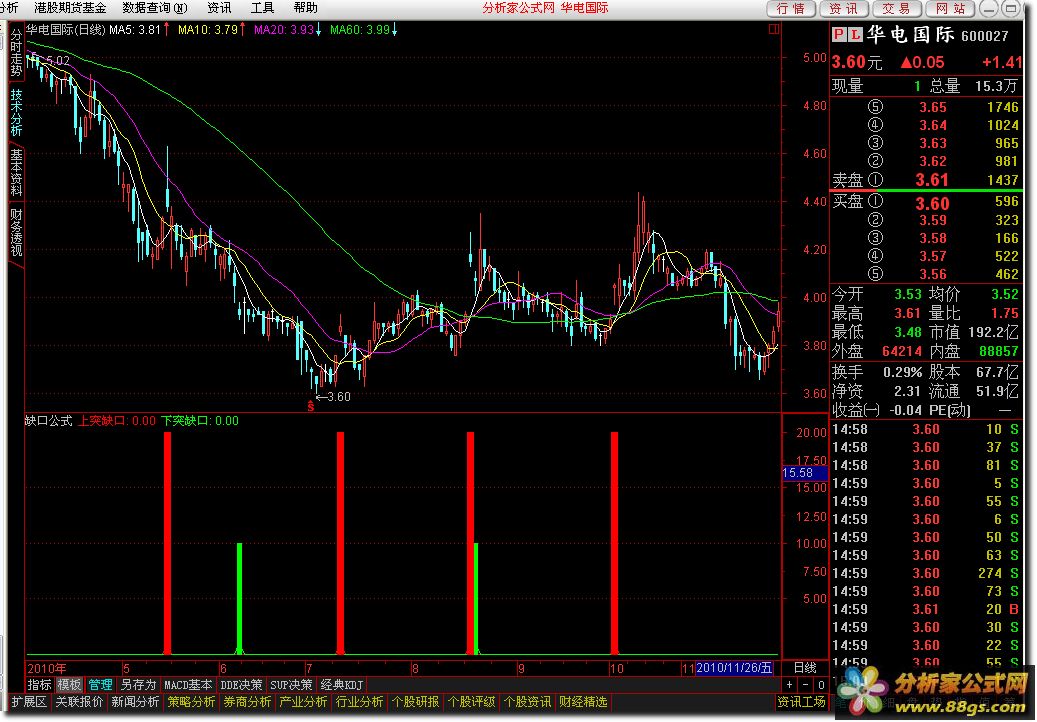1037x722 pixels.
Task: Click sell level 卖盘① price 3.61
Action: point(931,179)
